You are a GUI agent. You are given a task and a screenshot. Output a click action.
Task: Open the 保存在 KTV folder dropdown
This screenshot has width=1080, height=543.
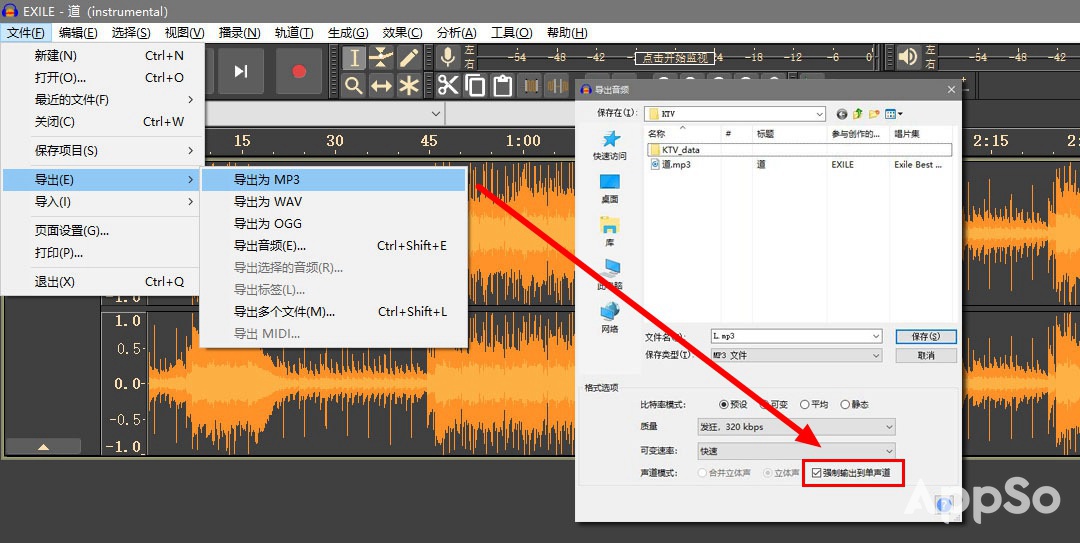(735, 114)
